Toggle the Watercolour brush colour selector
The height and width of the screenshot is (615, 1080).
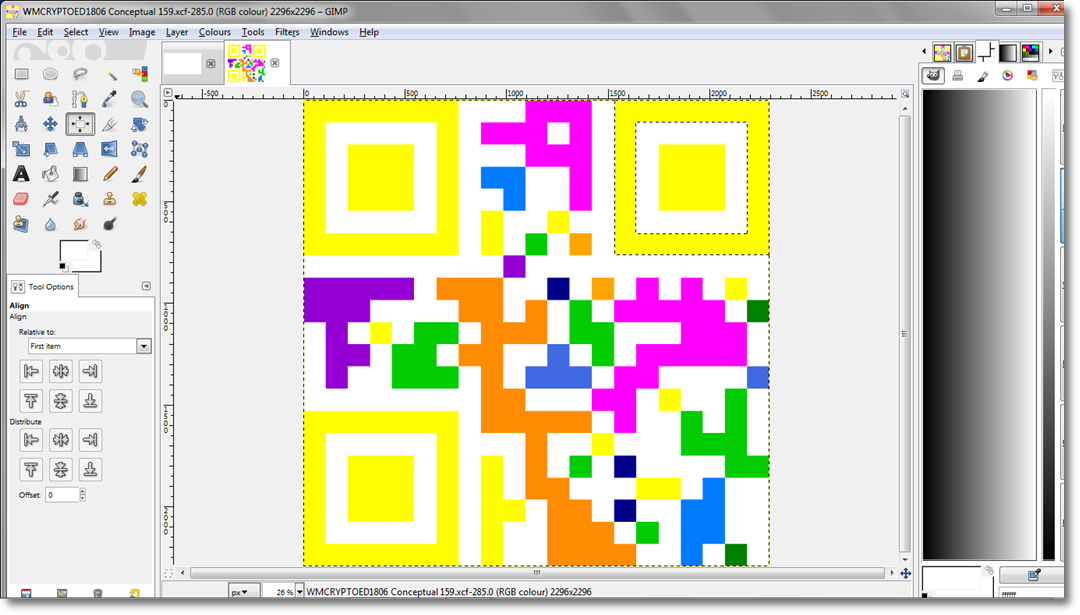(983, 76)
